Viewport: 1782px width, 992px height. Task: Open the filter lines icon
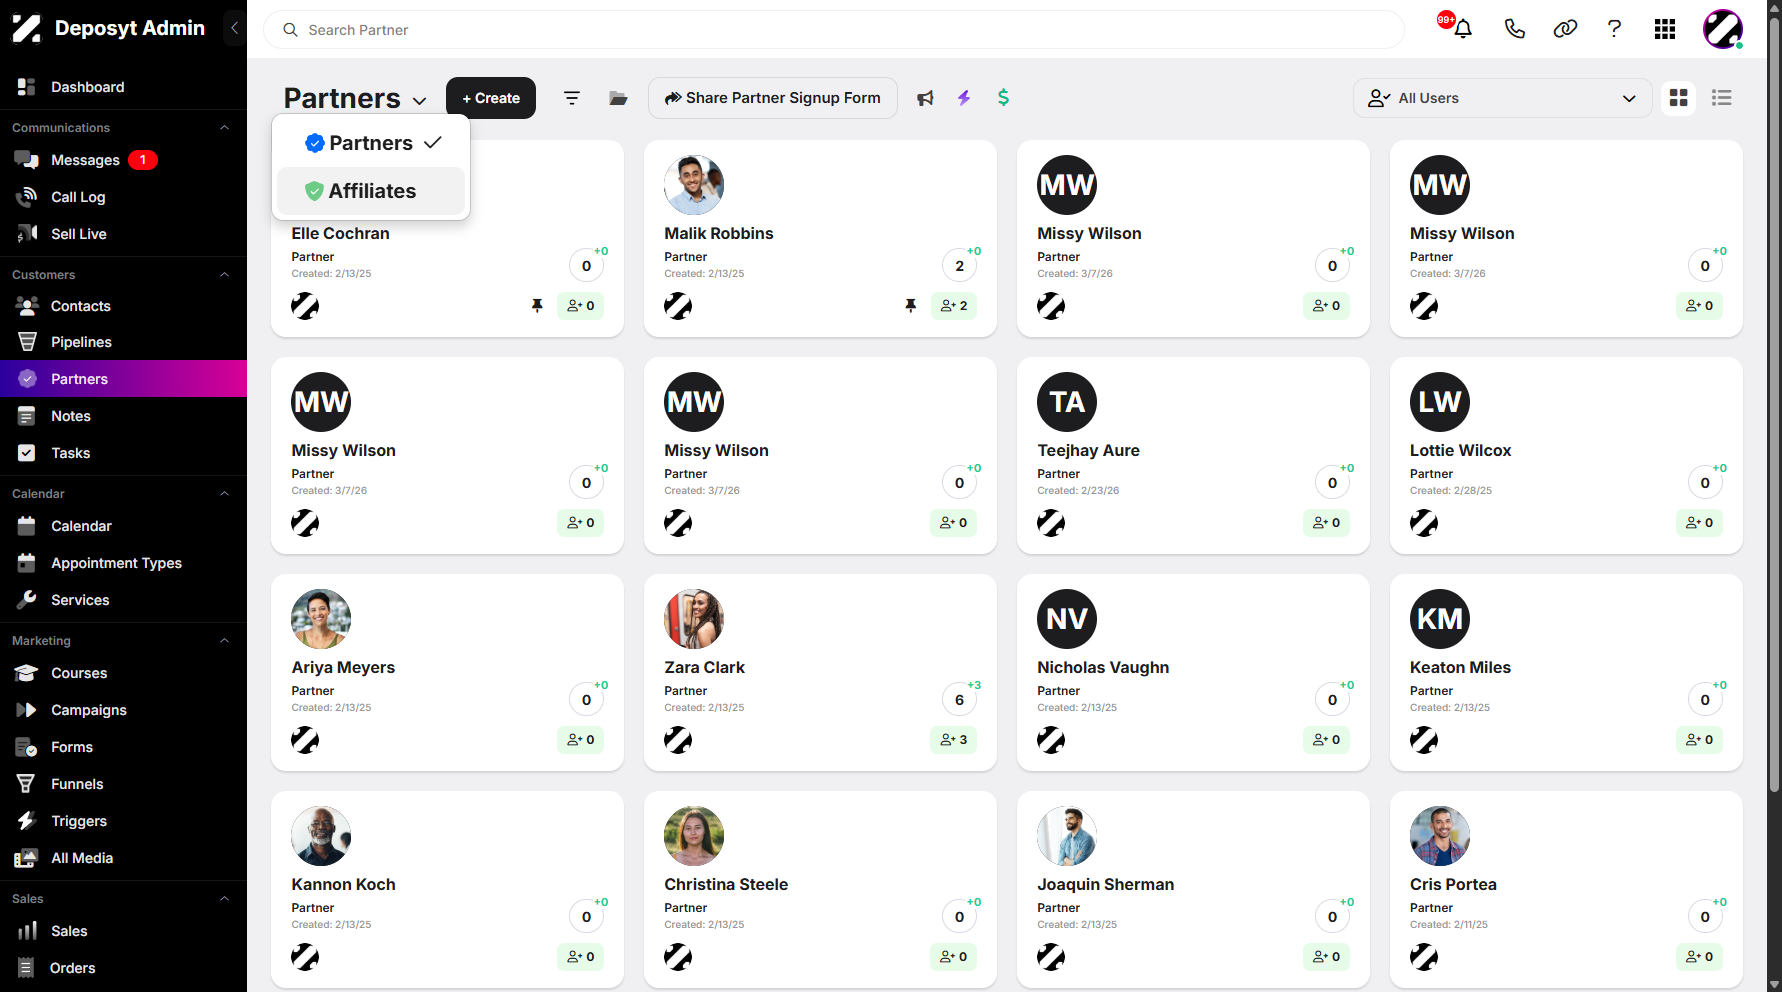(x=572, y=98)
